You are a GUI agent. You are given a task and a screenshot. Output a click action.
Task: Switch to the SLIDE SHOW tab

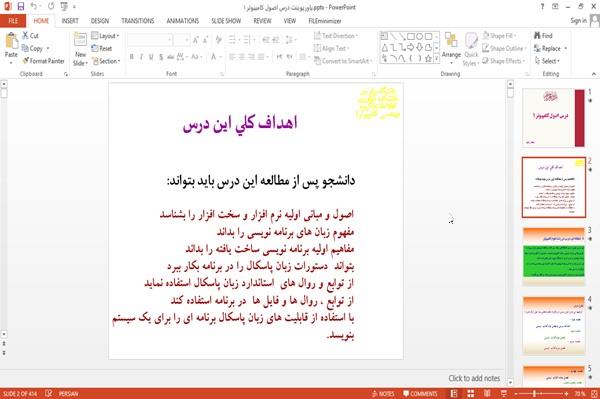click(226, 21)
